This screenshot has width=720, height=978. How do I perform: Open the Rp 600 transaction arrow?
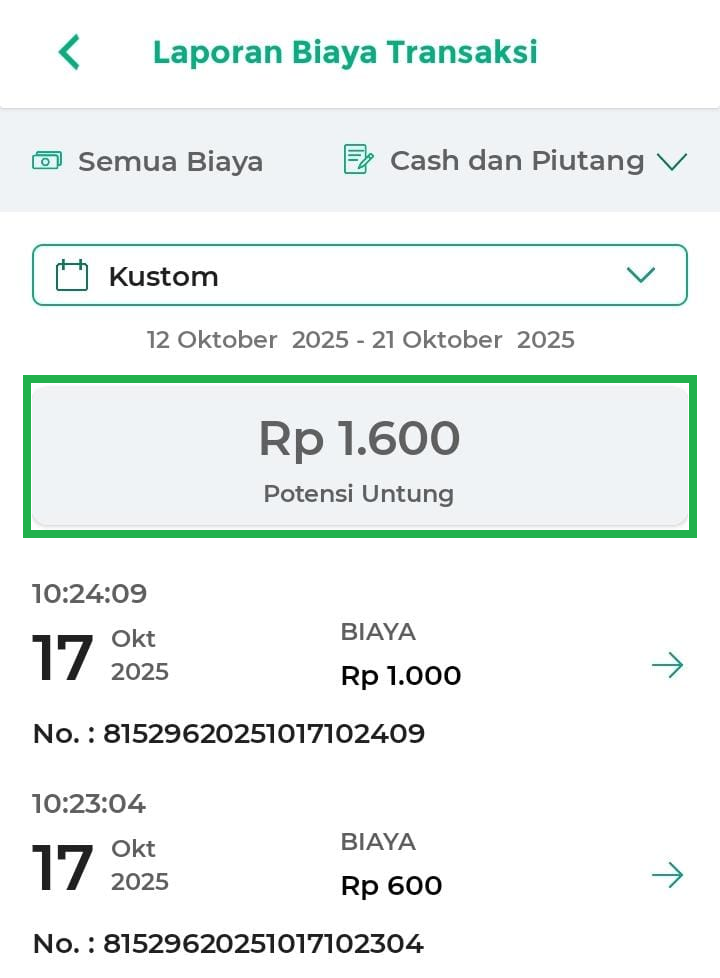[x=667, y=876]
